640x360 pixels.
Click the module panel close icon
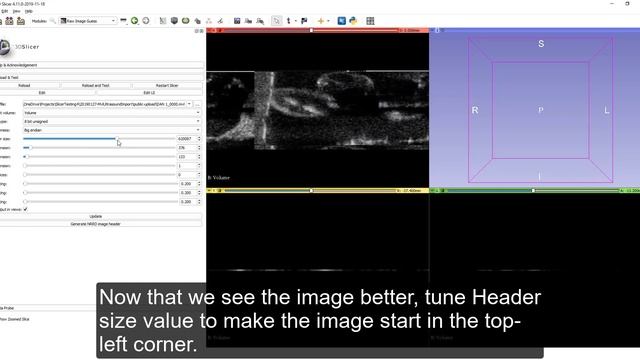pos(202,31)
